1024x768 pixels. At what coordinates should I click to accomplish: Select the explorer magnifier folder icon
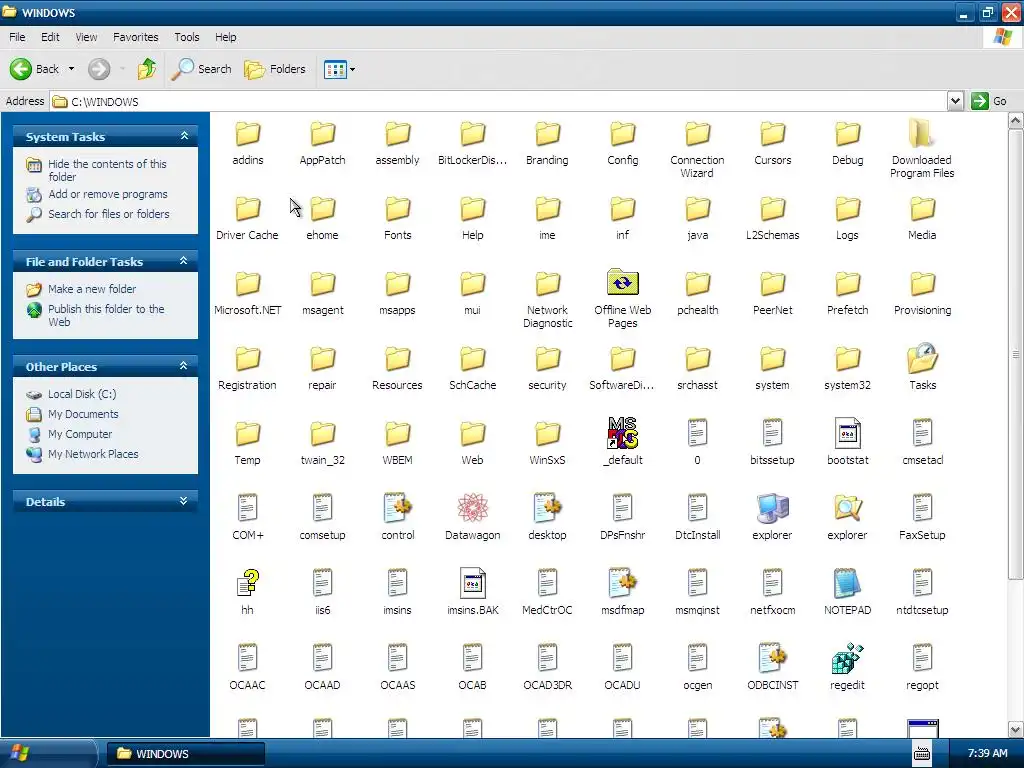click(x=847, y=509)
